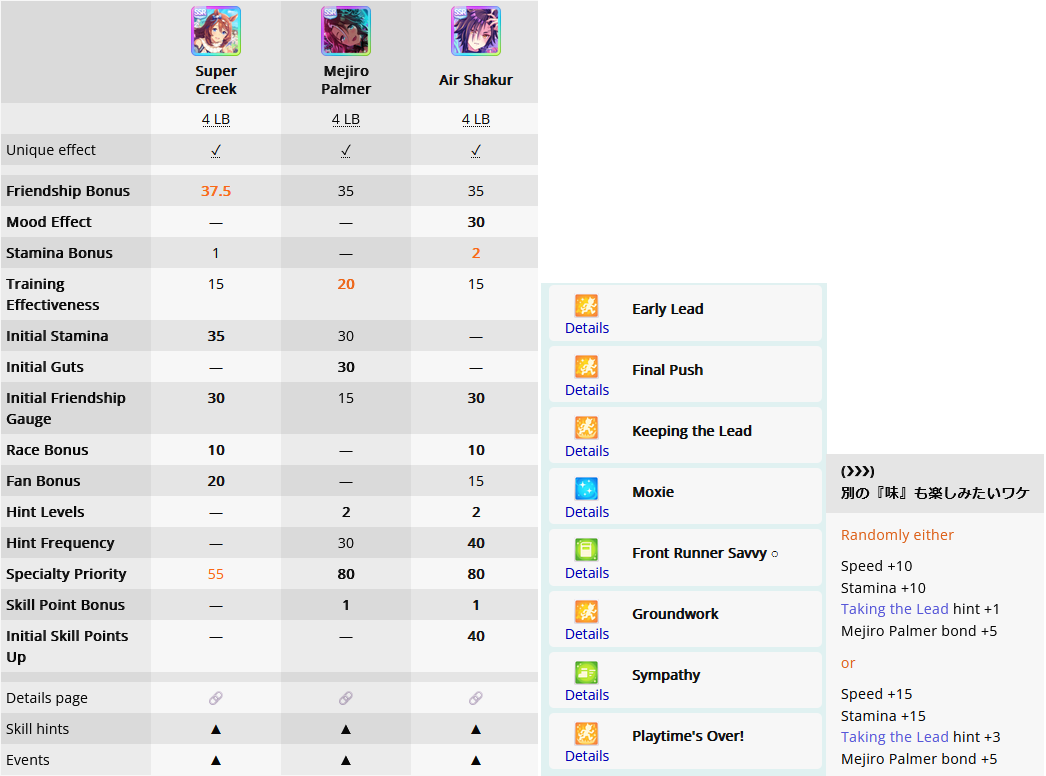The height and width of the screenshot is (776, 1046).
Task: Click Air Shakur's orange Stamina Bonus value 2
Action: 476,253
